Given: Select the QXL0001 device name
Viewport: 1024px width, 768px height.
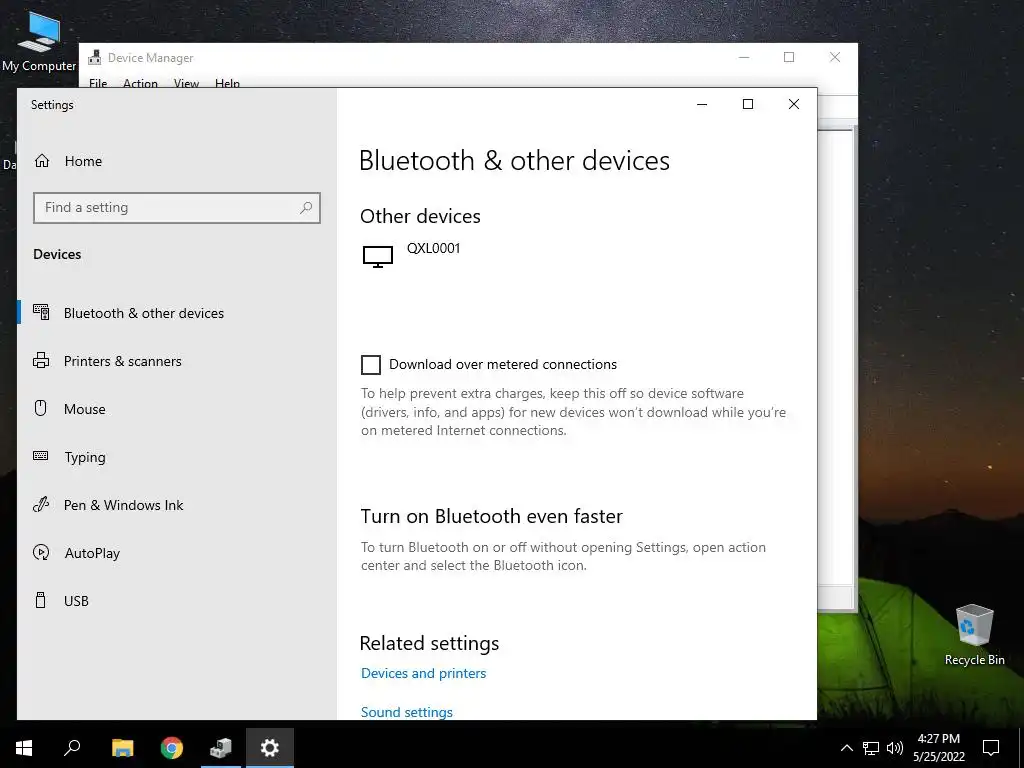Looking at the screenshot, I should [x=434, y=248].
